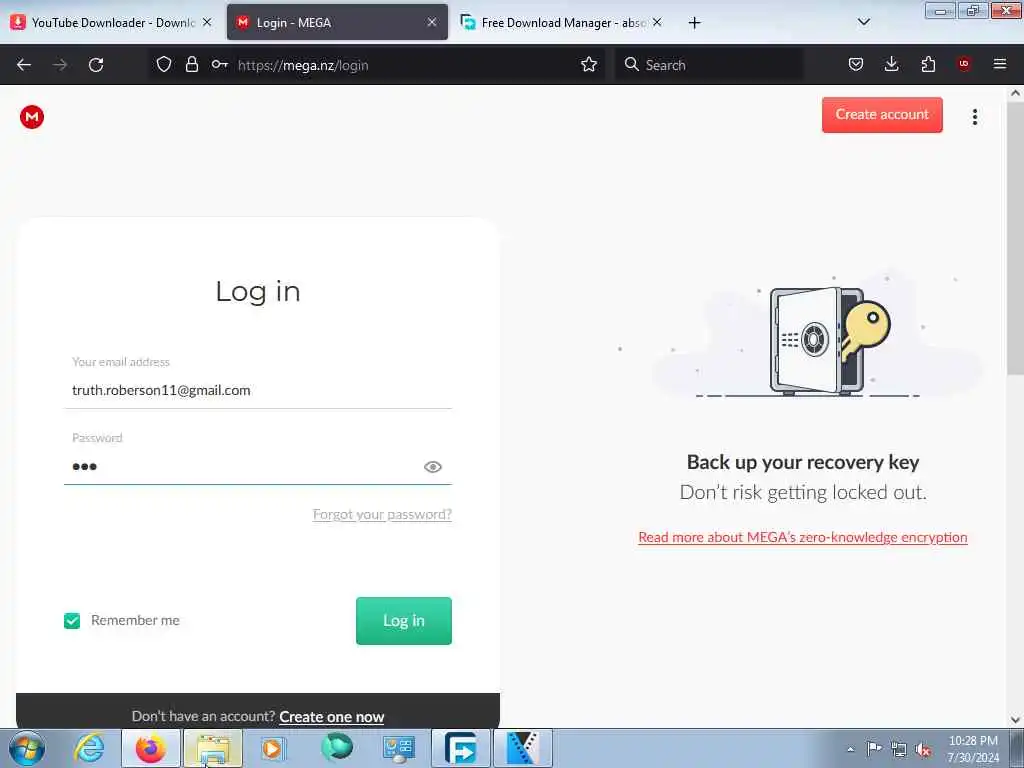1024x768 pixels.
Task: Open the Forgot your password link
Action: click(382, 514)
